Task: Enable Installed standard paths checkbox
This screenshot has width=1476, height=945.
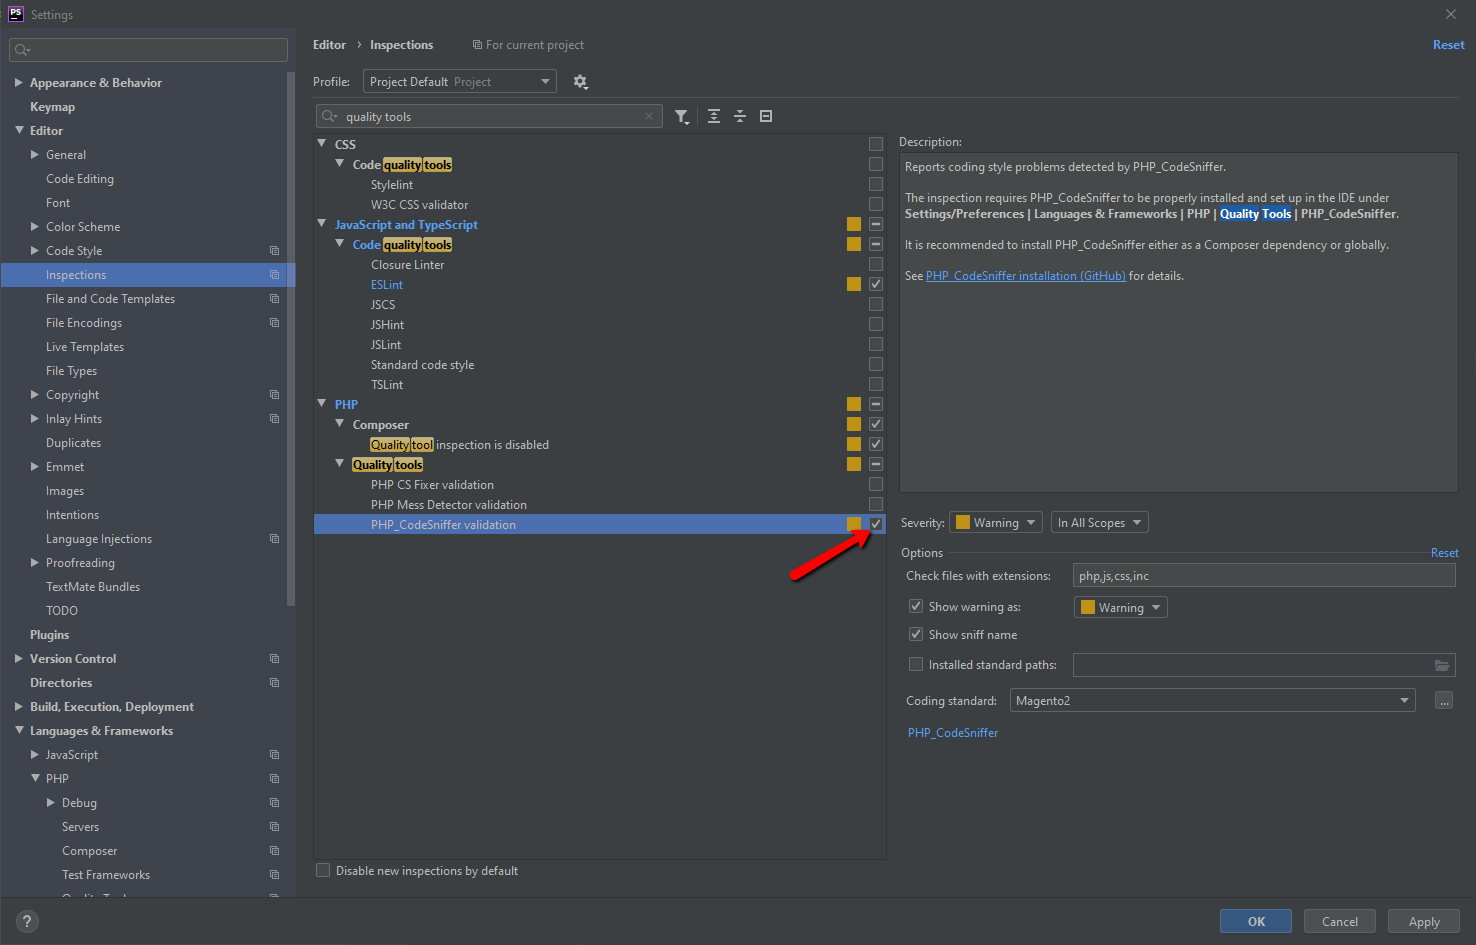Action: click(915, 664)
